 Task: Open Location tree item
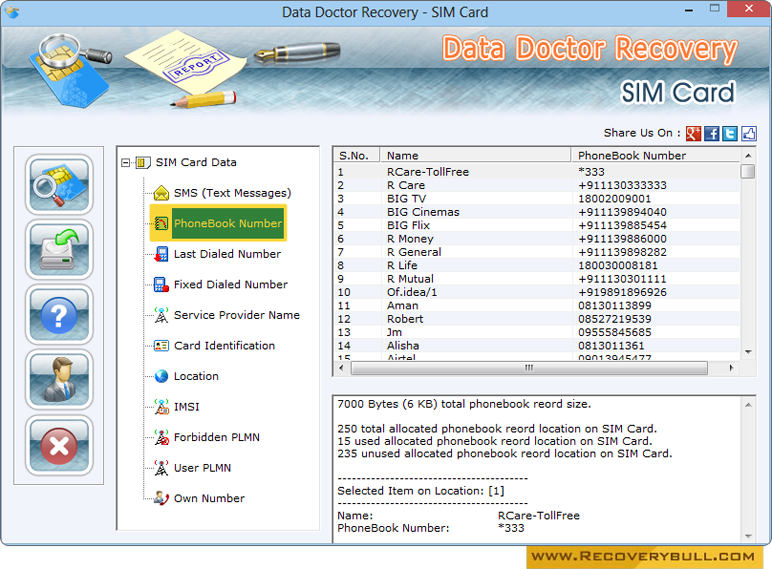(x=196, y=376)
